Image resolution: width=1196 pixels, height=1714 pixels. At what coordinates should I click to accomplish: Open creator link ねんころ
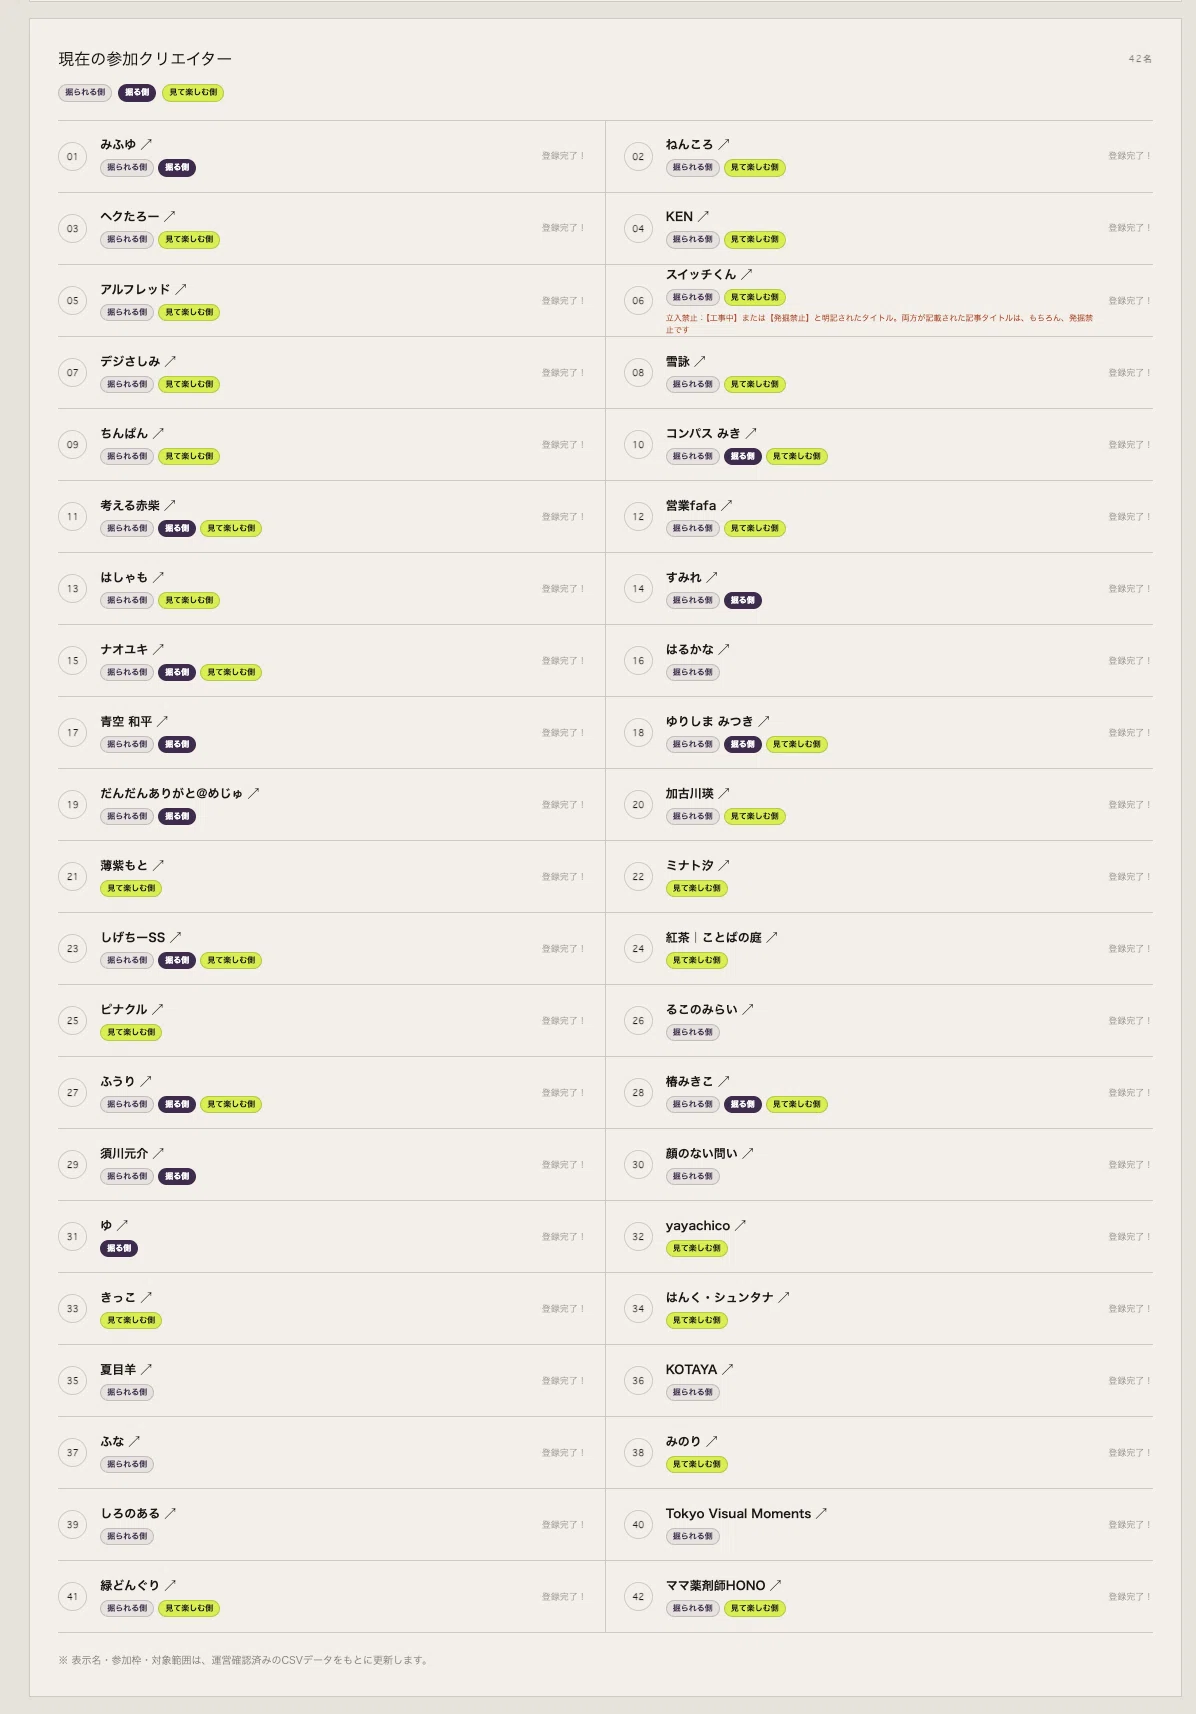(689, 144)
